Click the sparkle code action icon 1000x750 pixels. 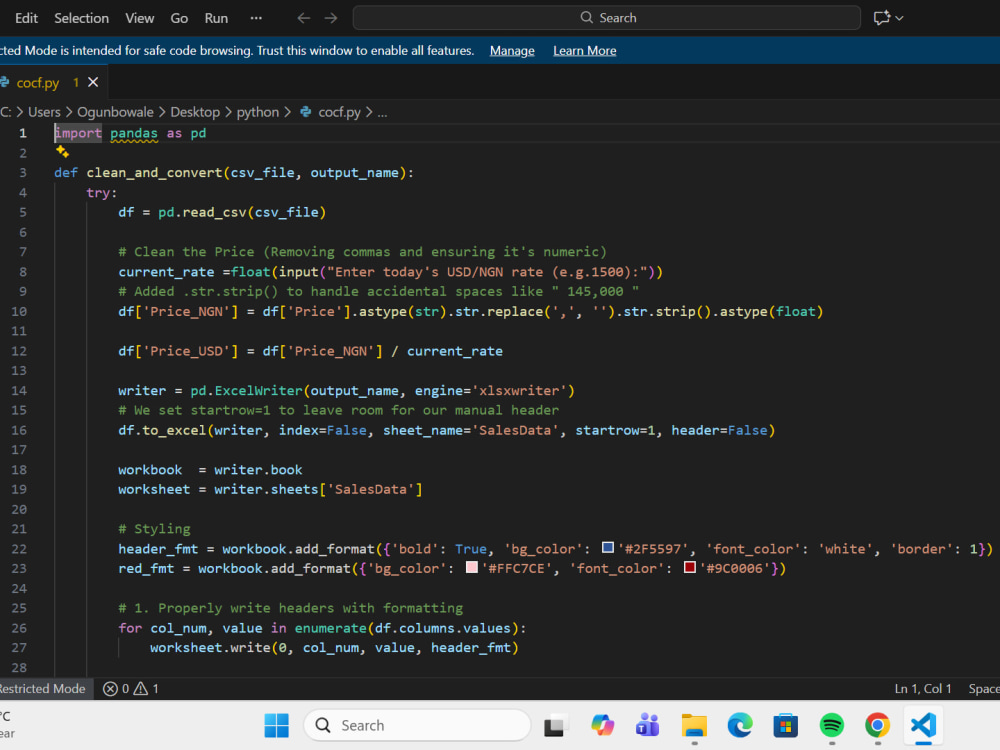coord(62,152)
